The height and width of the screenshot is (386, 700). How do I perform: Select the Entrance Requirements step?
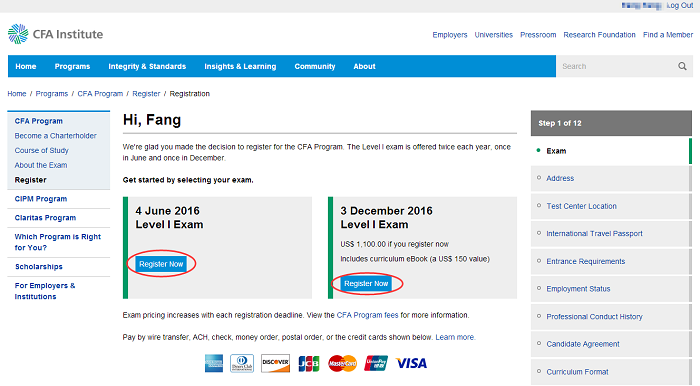tap(611, 261)
